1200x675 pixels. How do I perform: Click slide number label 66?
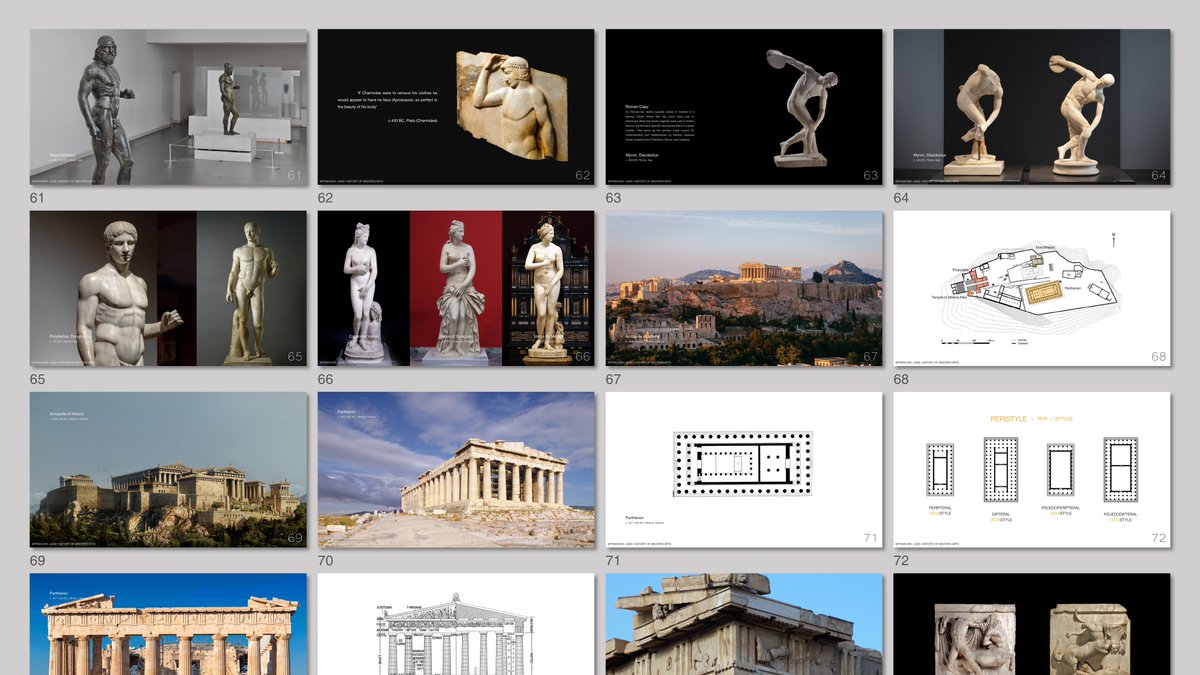325,379
